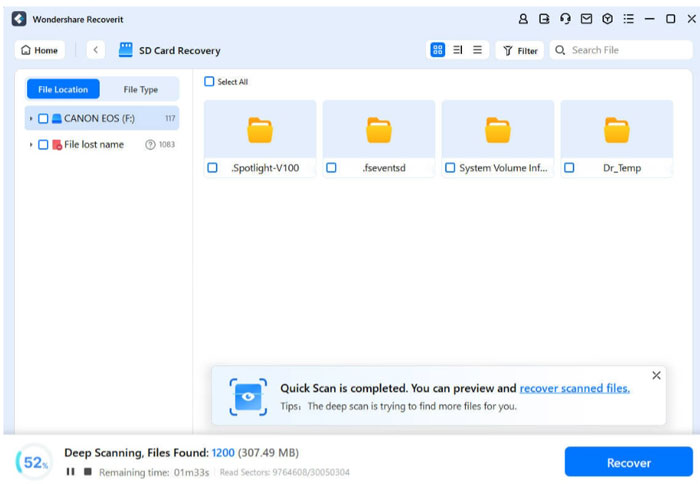Click the sign-in arrow icon
The image size is (700, 484).
[544, 19]
